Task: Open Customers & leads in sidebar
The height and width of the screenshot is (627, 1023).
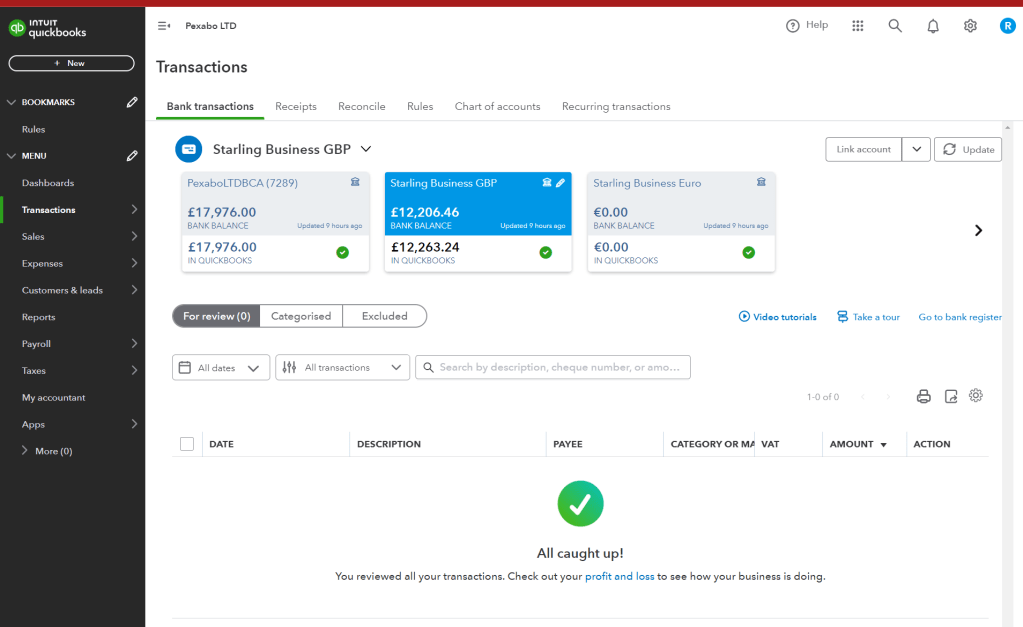Action: (62, 290)
